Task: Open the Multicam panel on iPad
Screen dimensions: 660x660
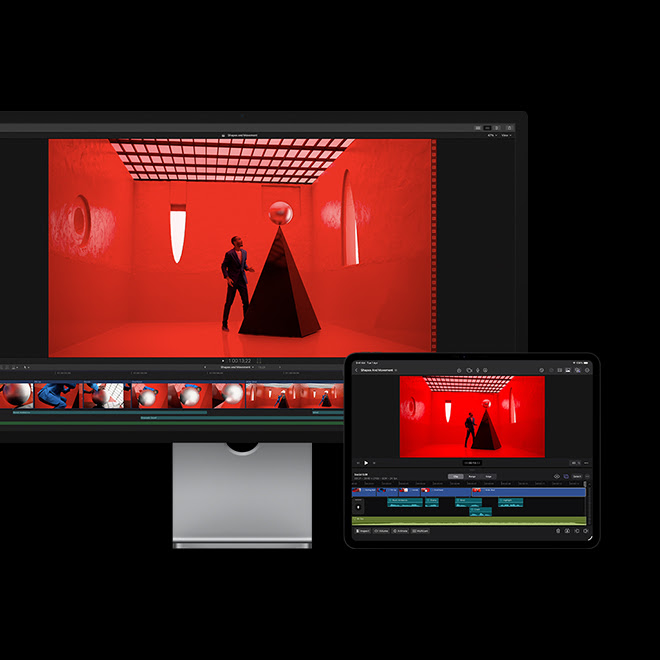Action: [x=420, y=531]
